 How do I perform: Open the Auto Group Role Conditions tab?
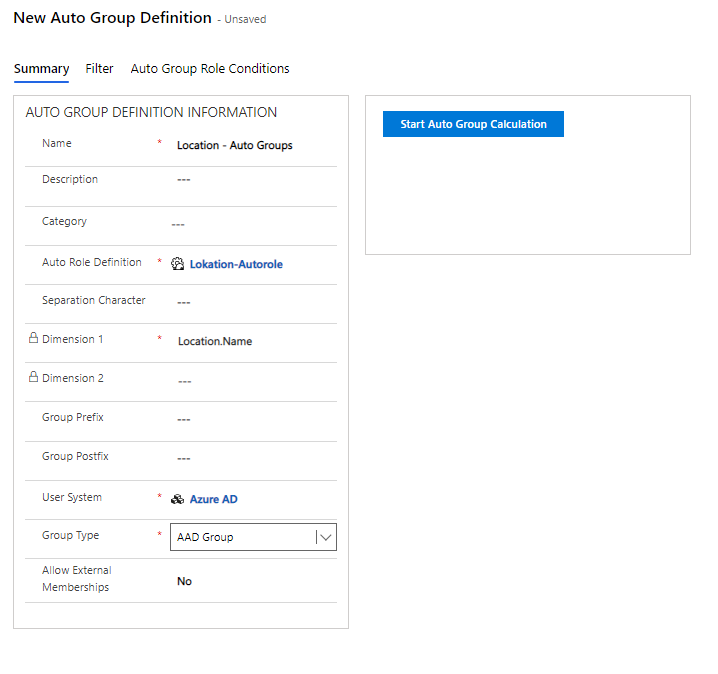(210, 69)
